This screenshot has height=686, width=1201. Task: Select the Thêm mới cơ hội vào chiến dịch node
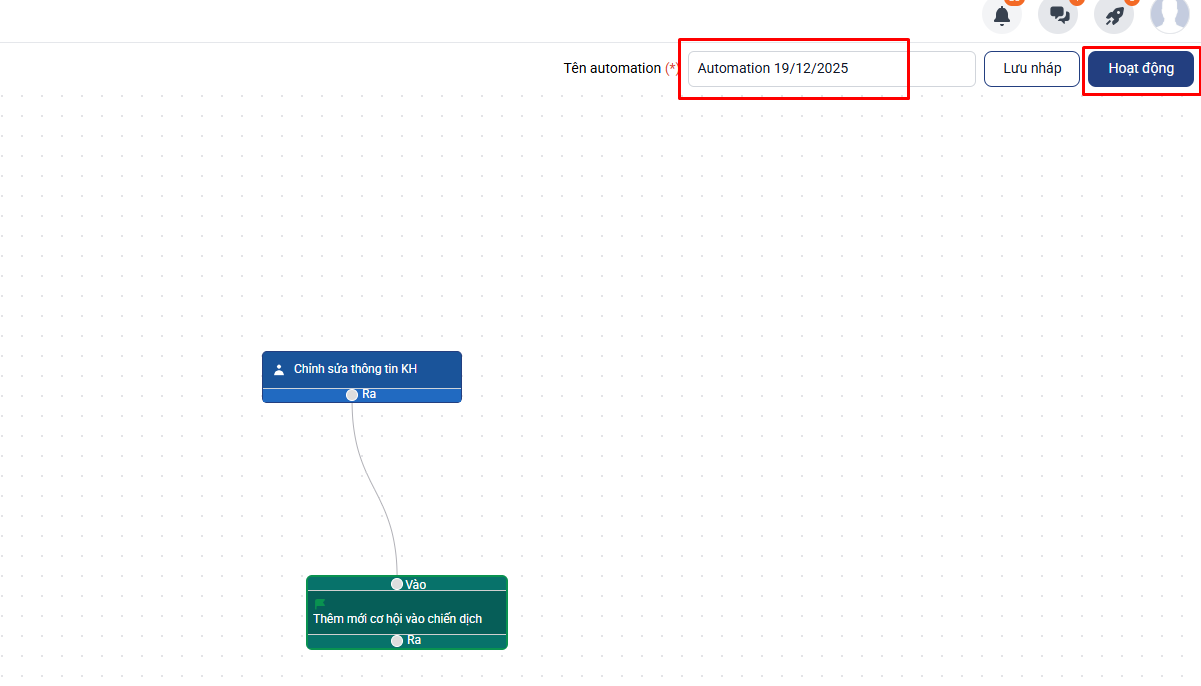click(x=397, y=618)
